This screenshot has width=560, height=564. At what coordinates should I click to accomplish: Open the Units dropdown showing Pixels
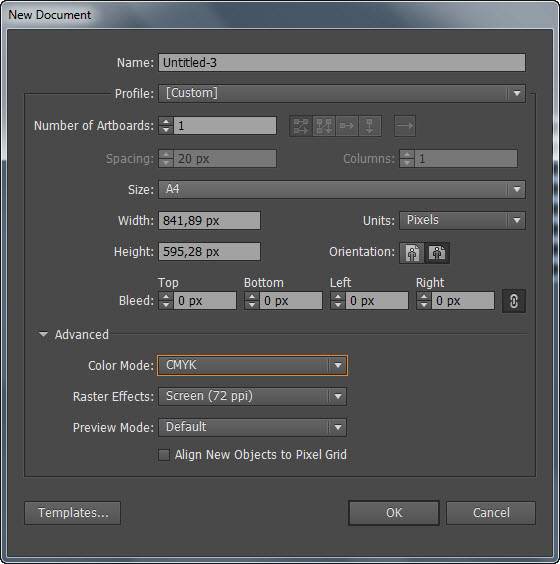[462, 220]
